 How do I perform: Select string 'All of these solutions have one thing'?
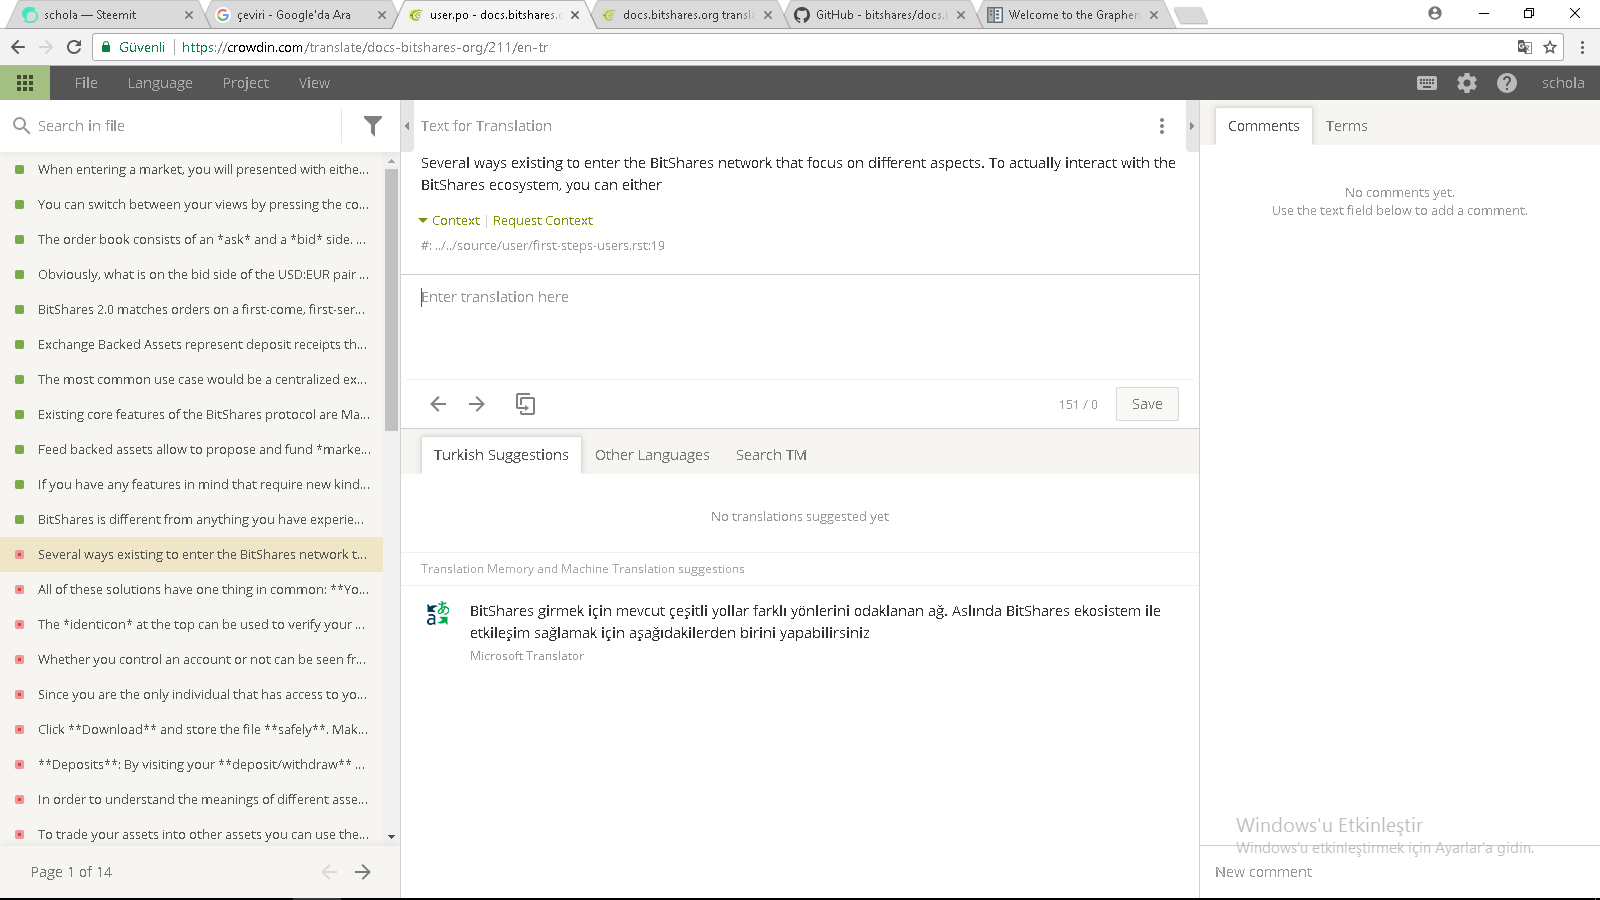(x=192, y=590)
